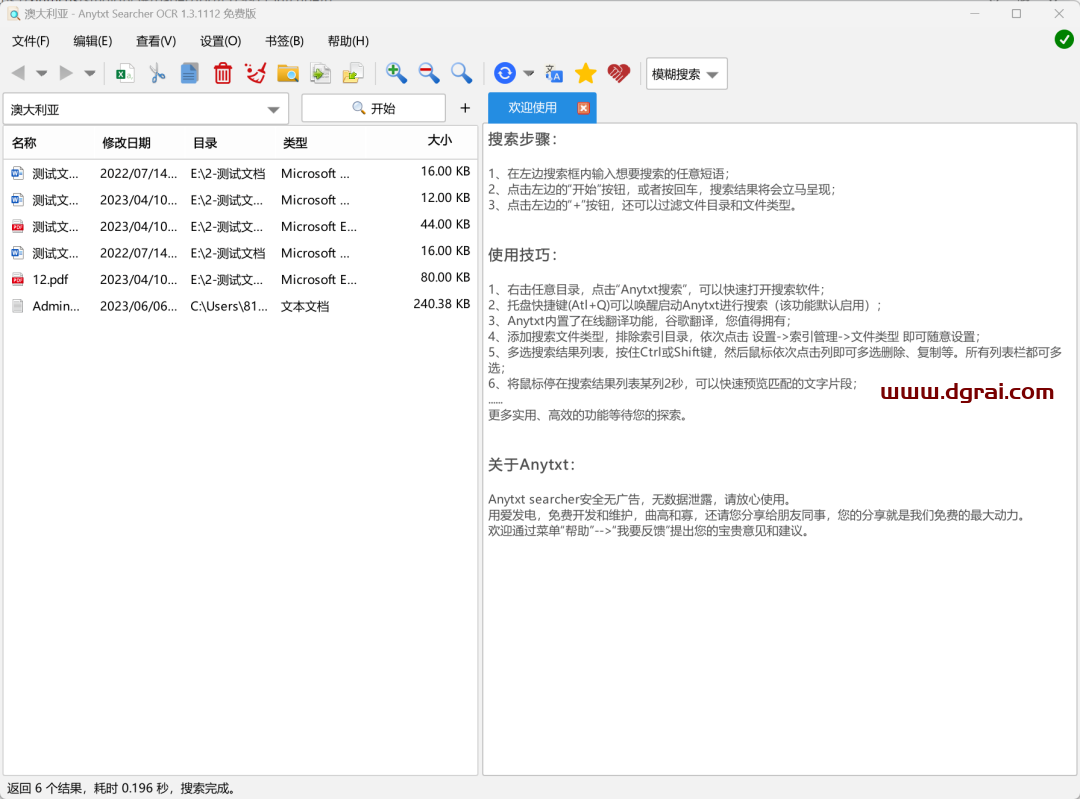Open the folder search icon
Screen dimensions: 1080x799
(x=288, y=73)
